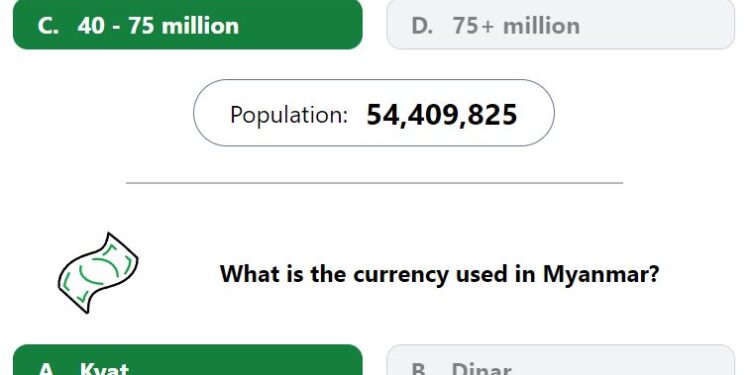Pick answer A. Kyat

click(188, 360)
